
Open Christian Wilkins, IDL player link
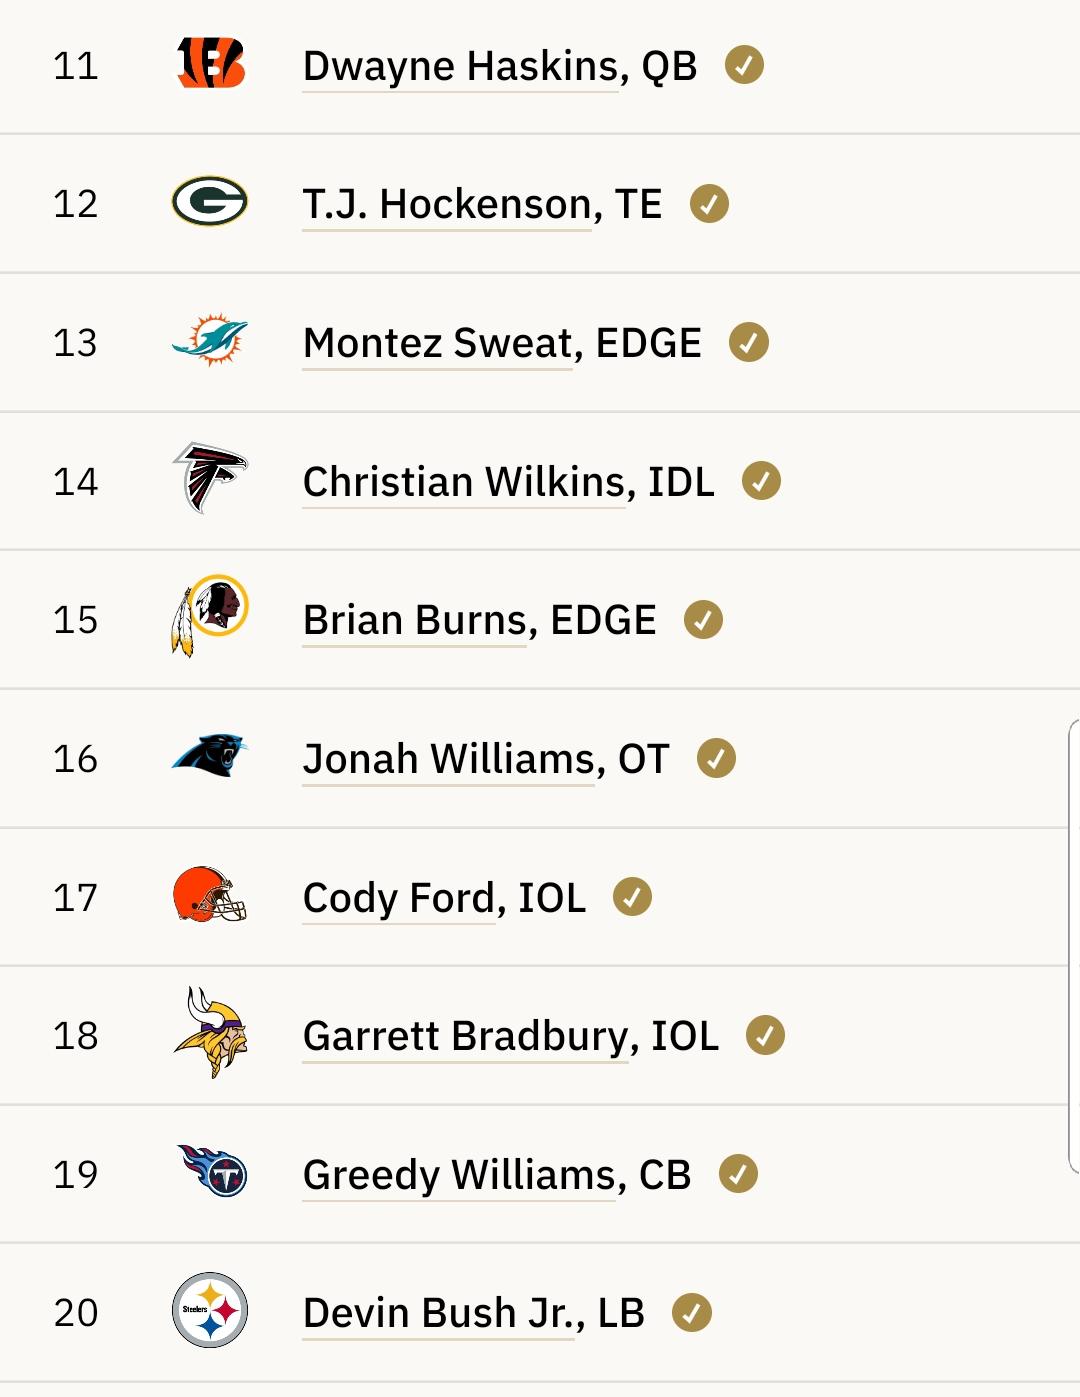[509, 482]
